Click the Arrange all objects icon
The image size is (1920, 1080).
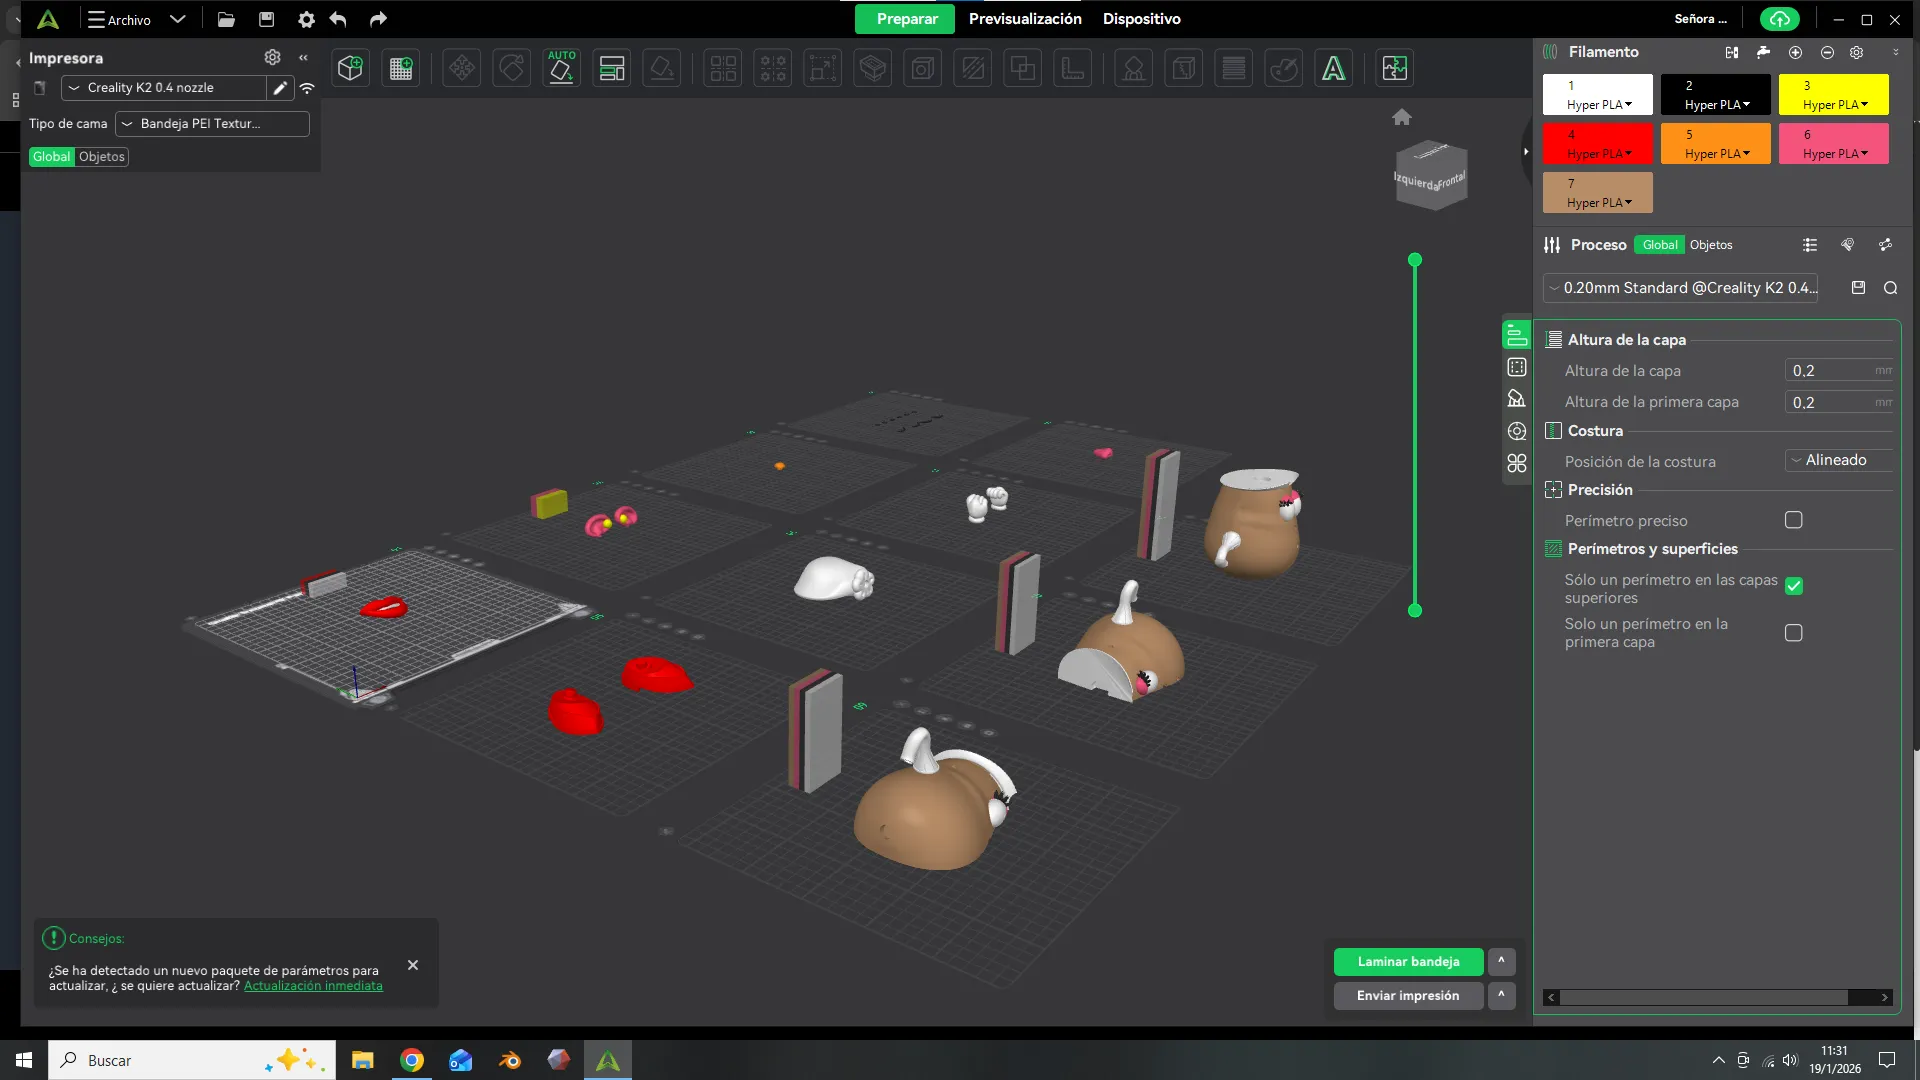point(611,68)
